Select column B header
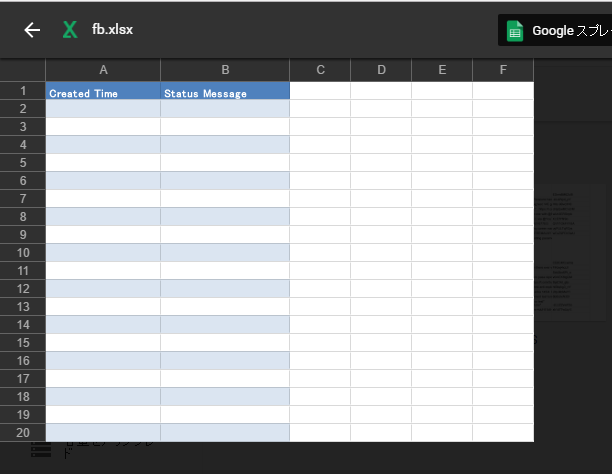The image size is (612, 474). click(x=225, y=70)
